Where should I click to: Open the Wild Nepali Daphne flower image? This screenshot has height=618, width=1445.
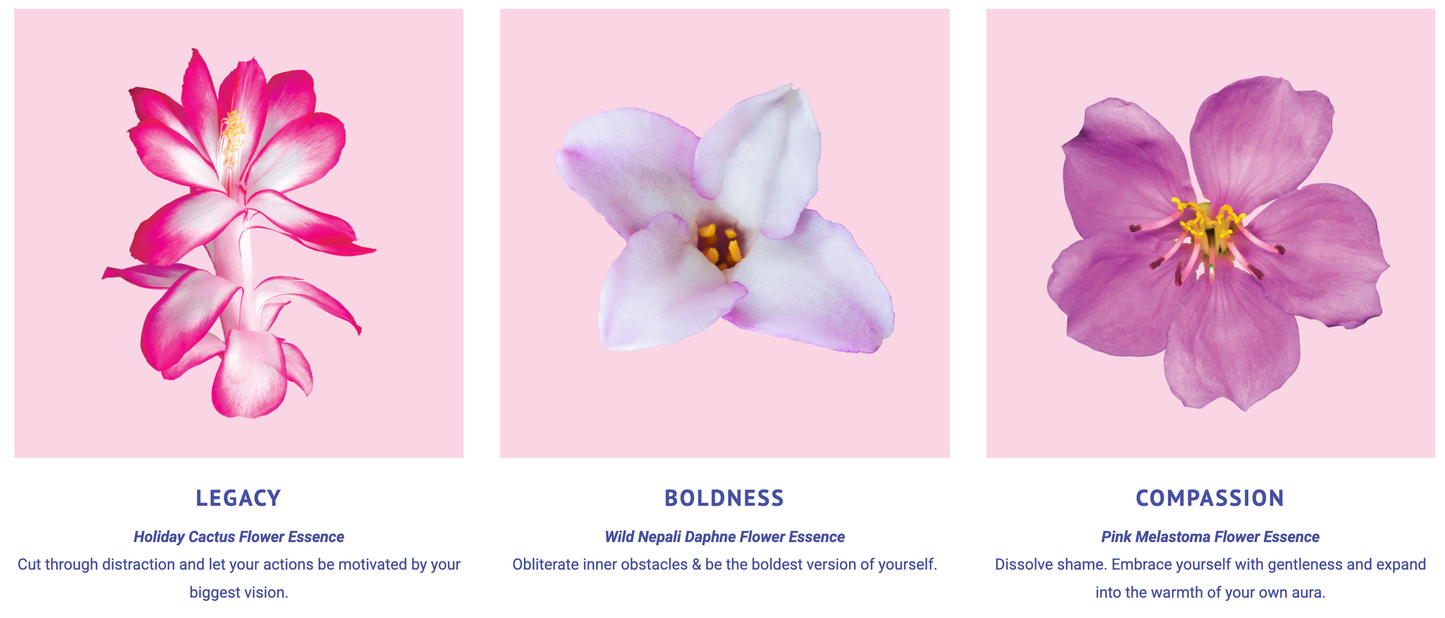[725, 233]
